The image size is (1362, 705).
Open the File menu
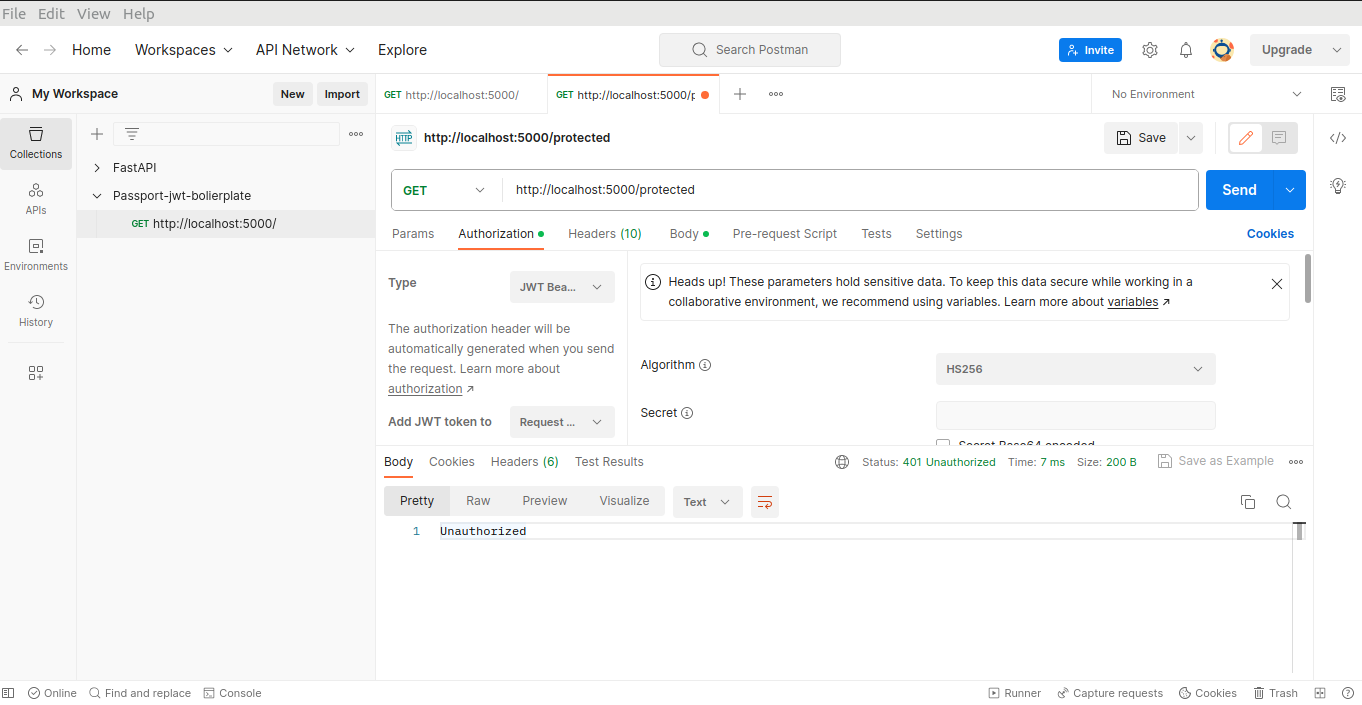(14, 14)
